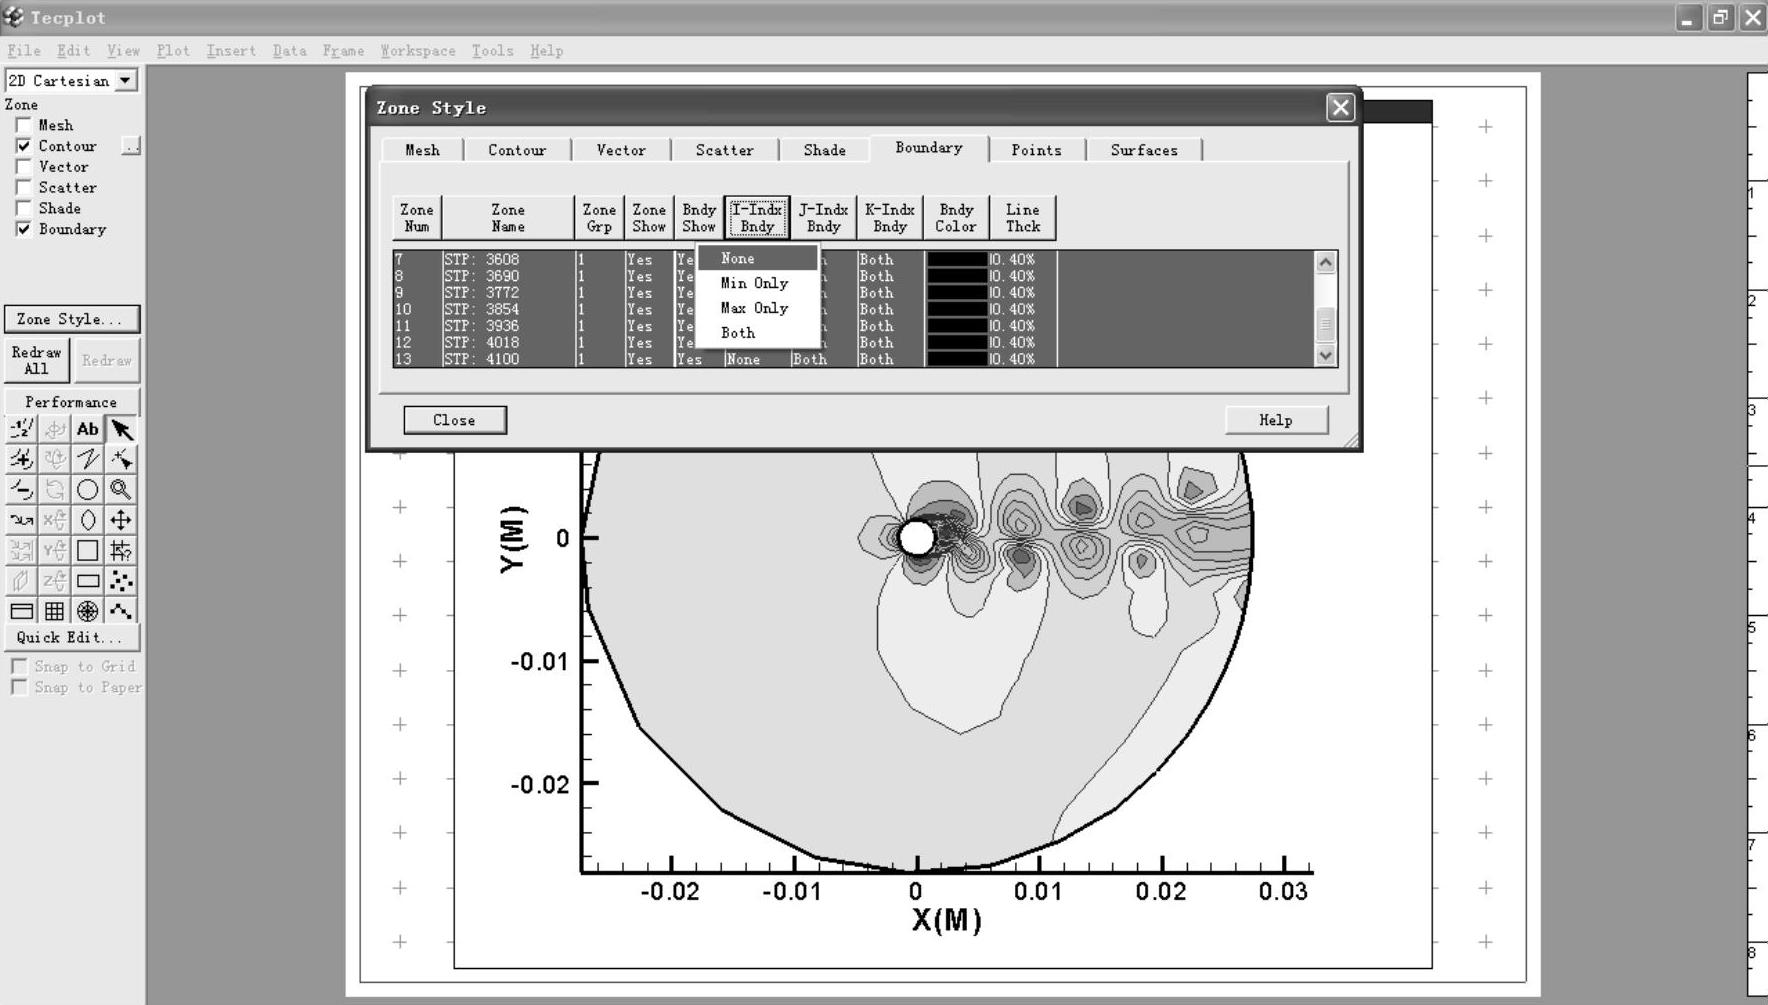This screenshot has height=1005, width=1768.
Task: Click the zone list scroll-up arrow
Action: point(1326,263)
